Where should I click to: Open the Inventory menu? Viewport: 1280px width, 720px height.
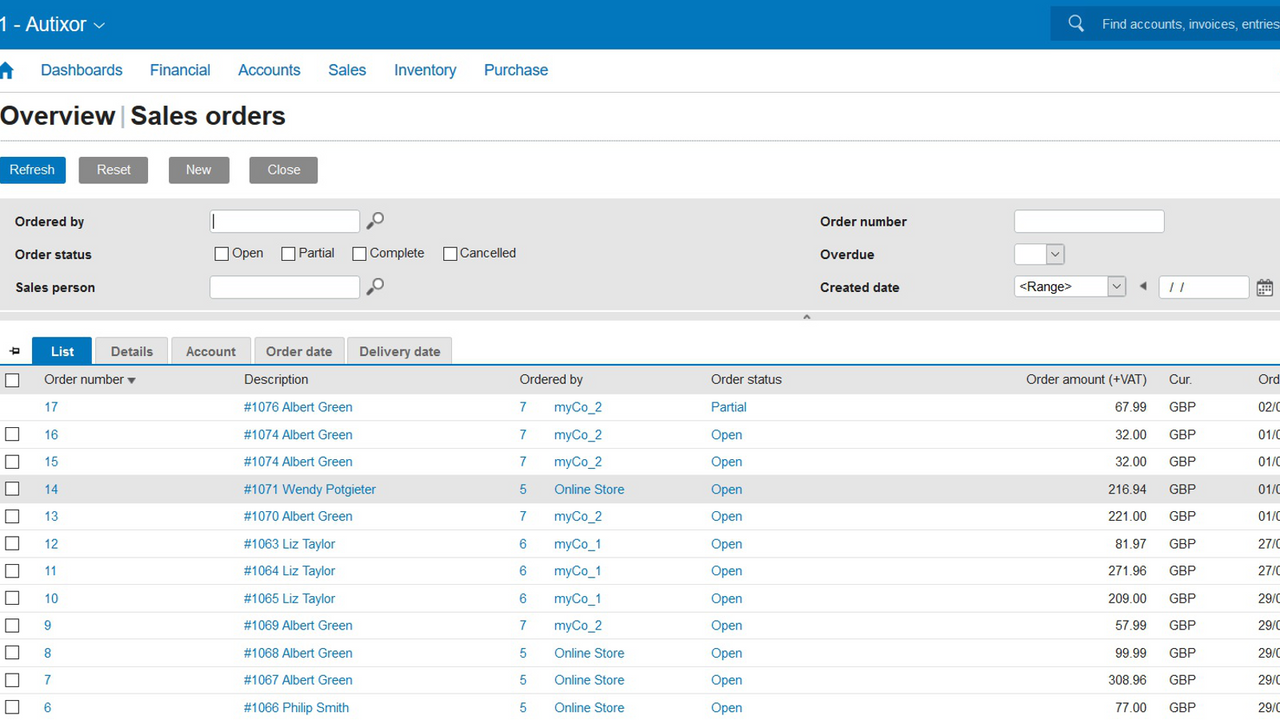(x=425, y=70)
